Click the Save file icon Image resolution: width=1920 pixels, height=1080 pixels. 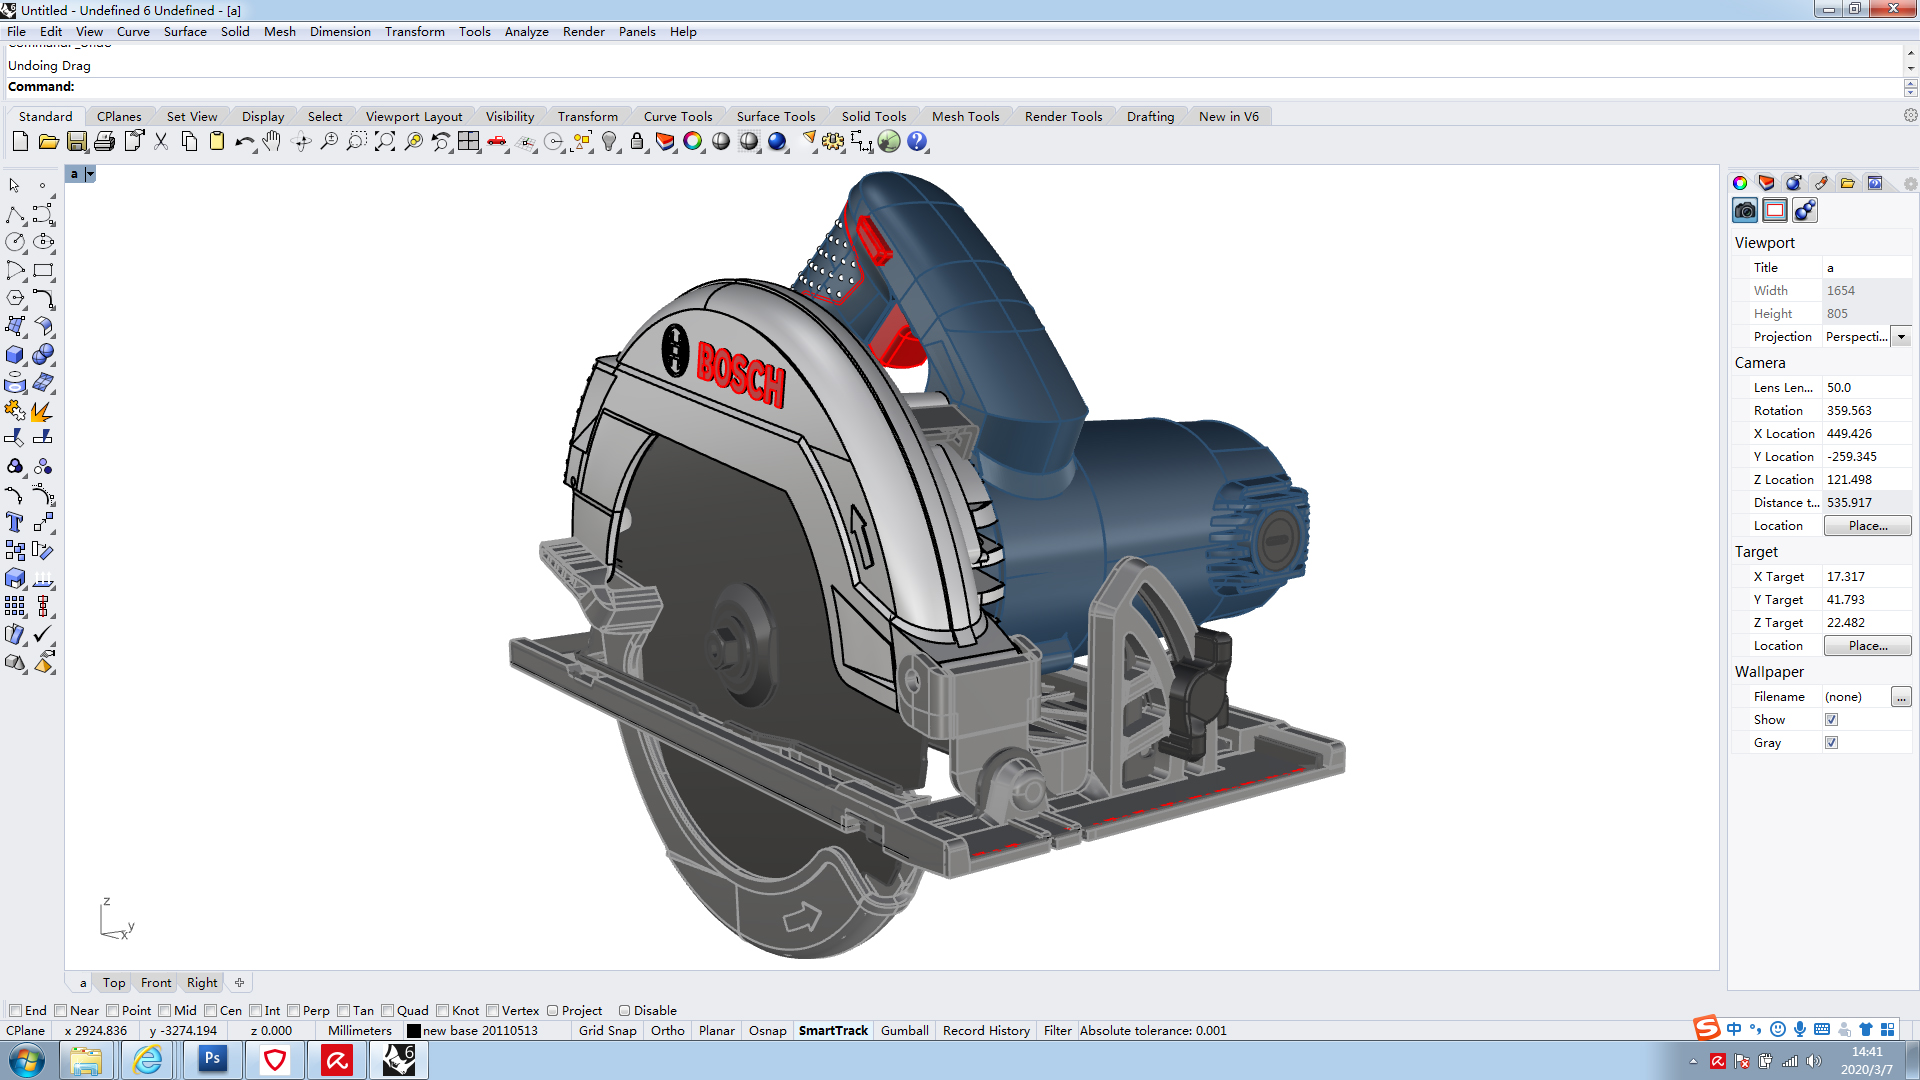(x=77, y=142)
